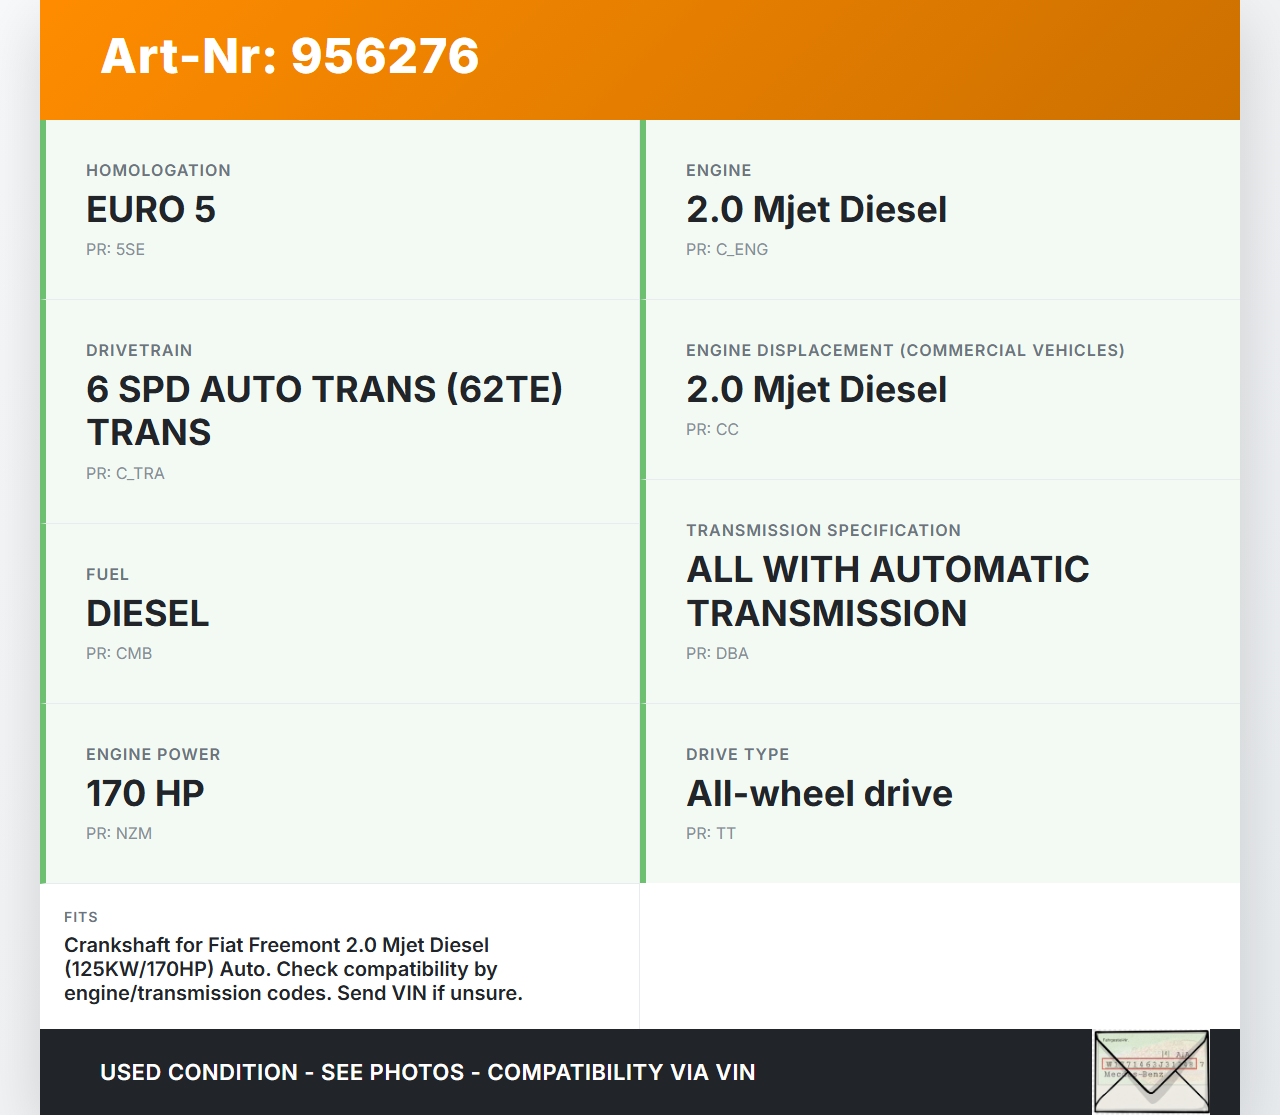Select the EURO 5 homologation value

151,210
